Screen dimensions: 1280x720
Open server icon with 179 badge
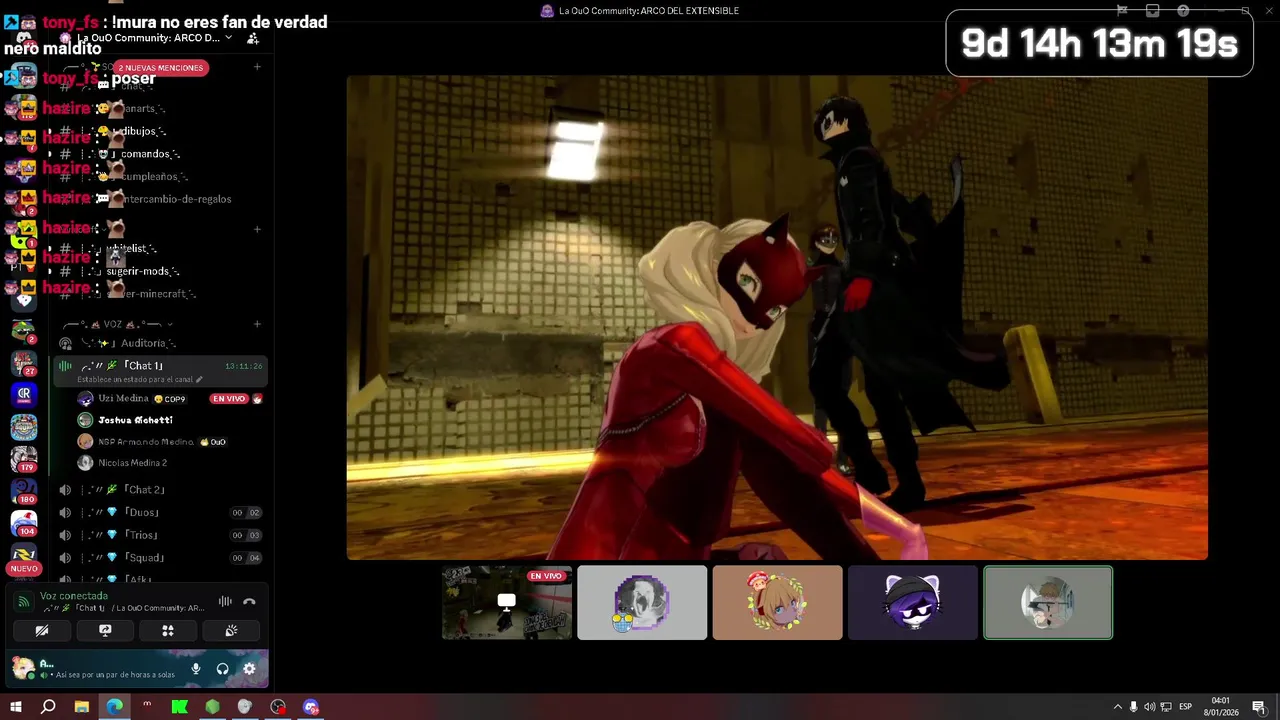[24, 458]
